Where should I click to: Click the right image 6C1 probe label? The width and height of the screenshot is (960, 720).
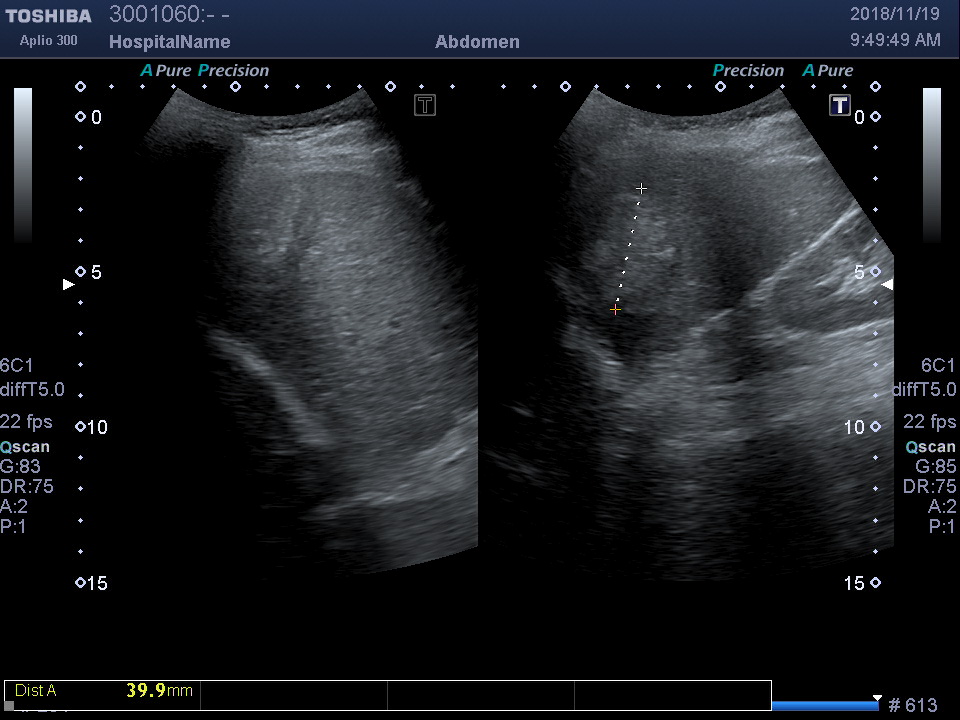tap(938, 366)
